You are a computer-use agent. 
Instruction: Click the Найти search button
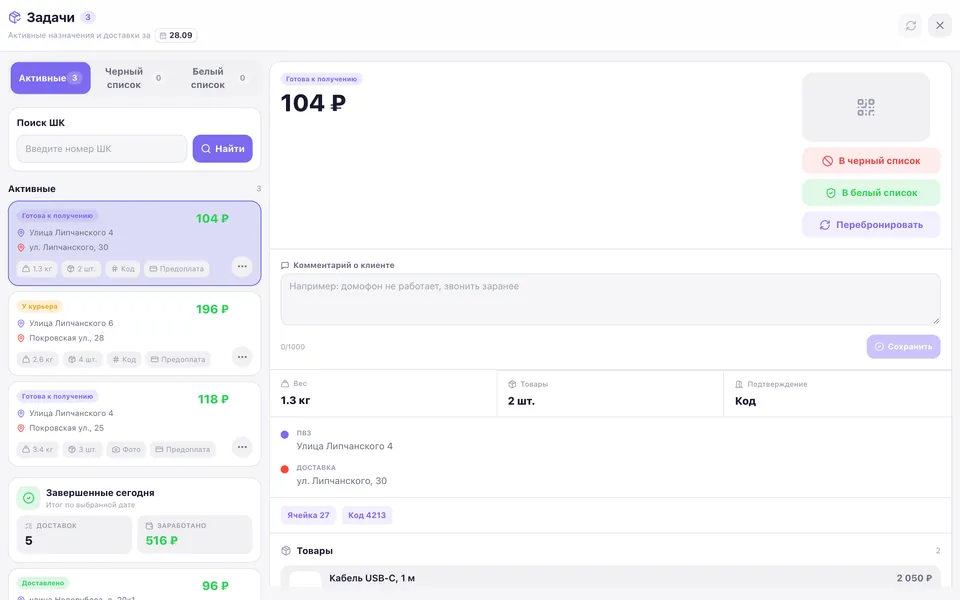[222, 149]
